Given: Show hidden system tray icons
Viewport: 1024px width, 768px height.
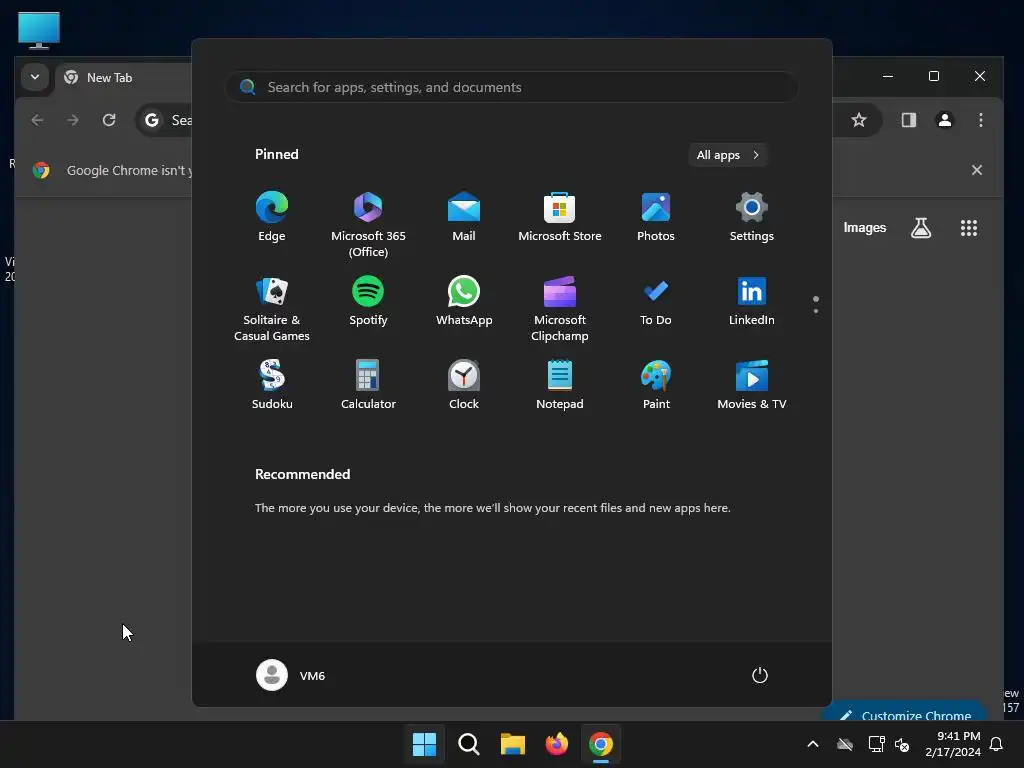Looking at the screenshot, I should [813, 744].
